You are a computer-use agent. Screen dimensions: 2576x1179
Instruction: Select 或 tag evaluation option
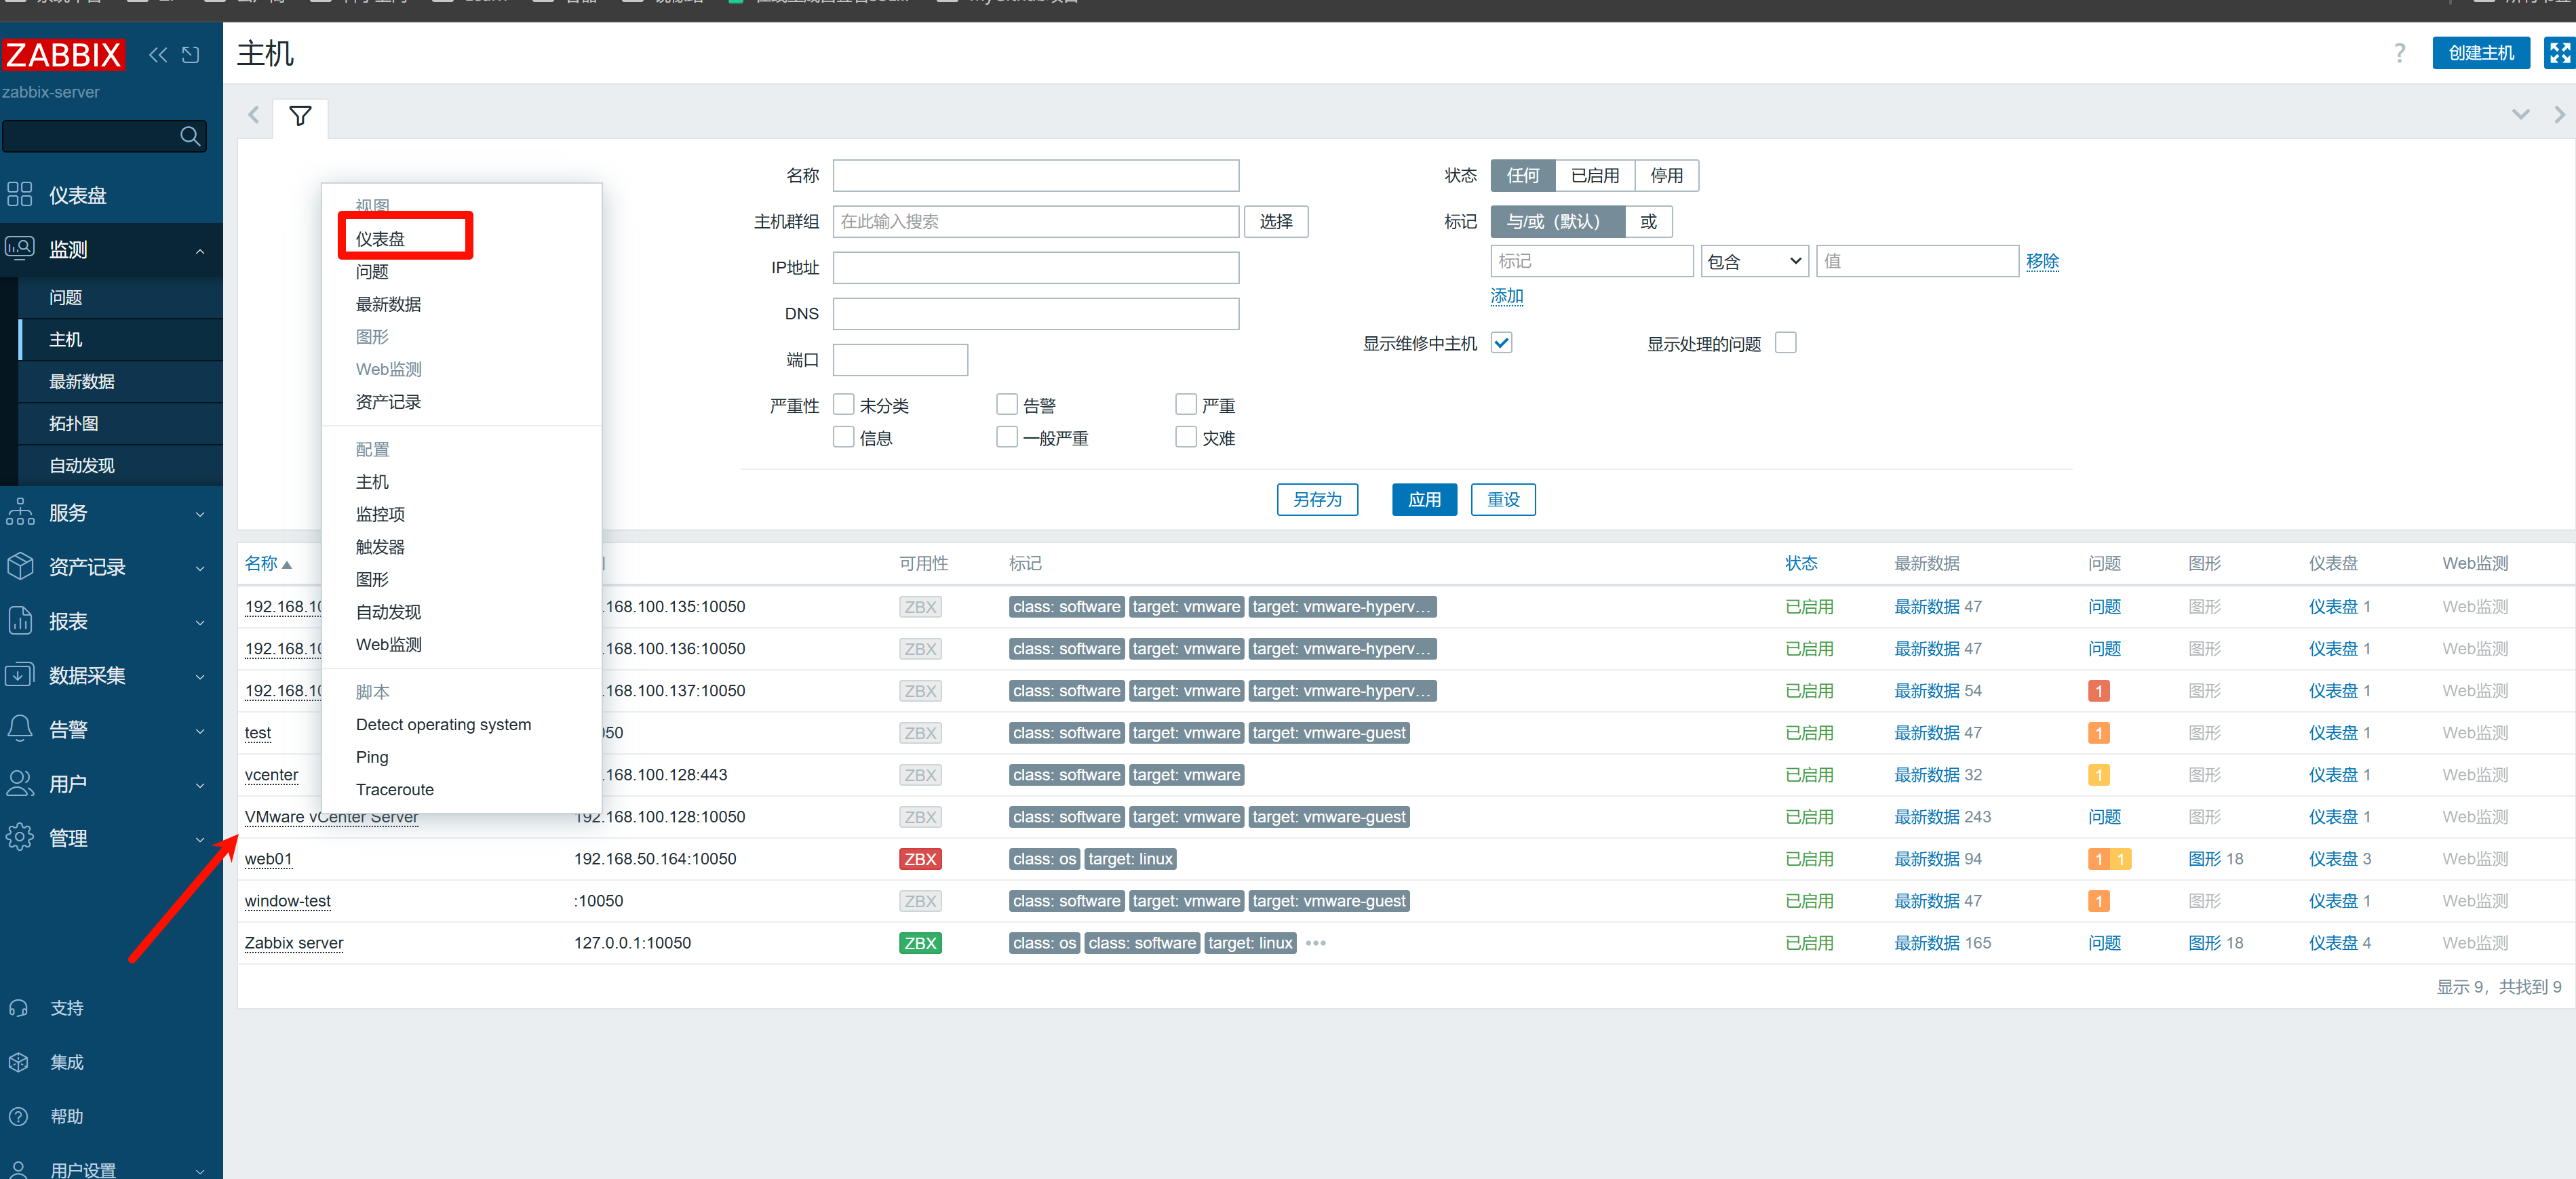click(1648, 222)
